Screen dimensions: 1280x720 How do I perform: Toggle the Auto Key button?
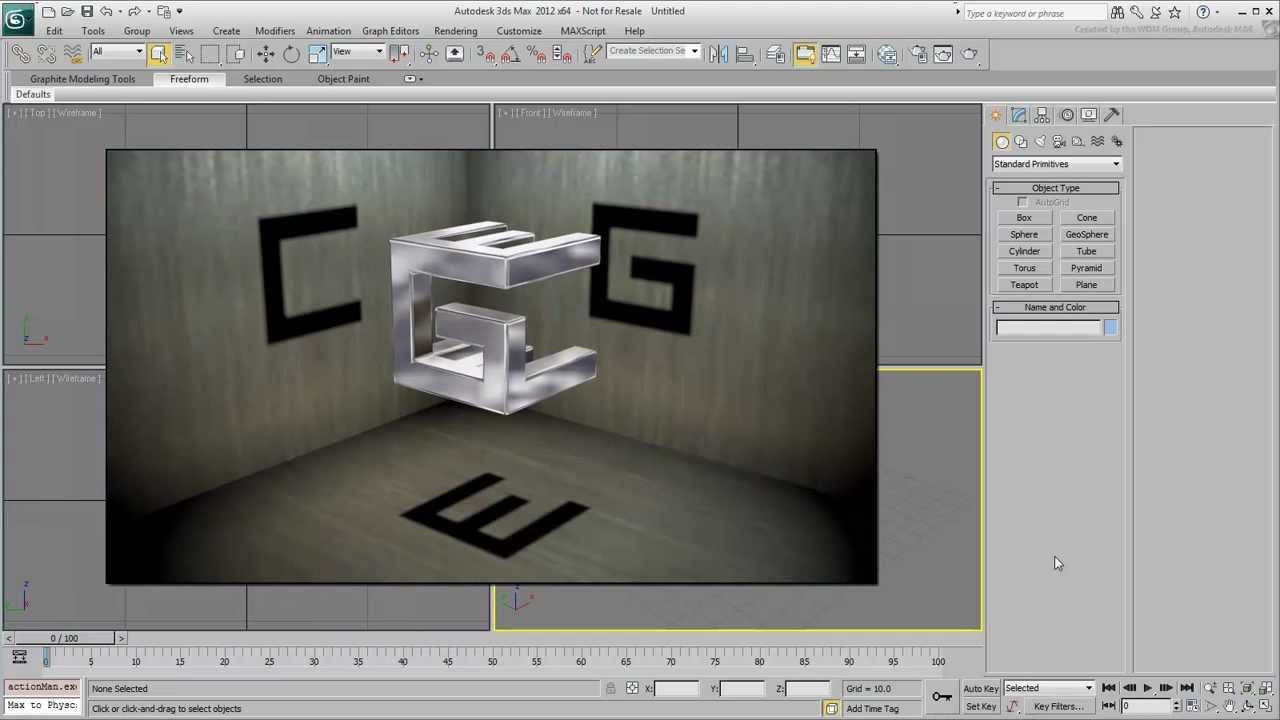[x=981, y=688]
